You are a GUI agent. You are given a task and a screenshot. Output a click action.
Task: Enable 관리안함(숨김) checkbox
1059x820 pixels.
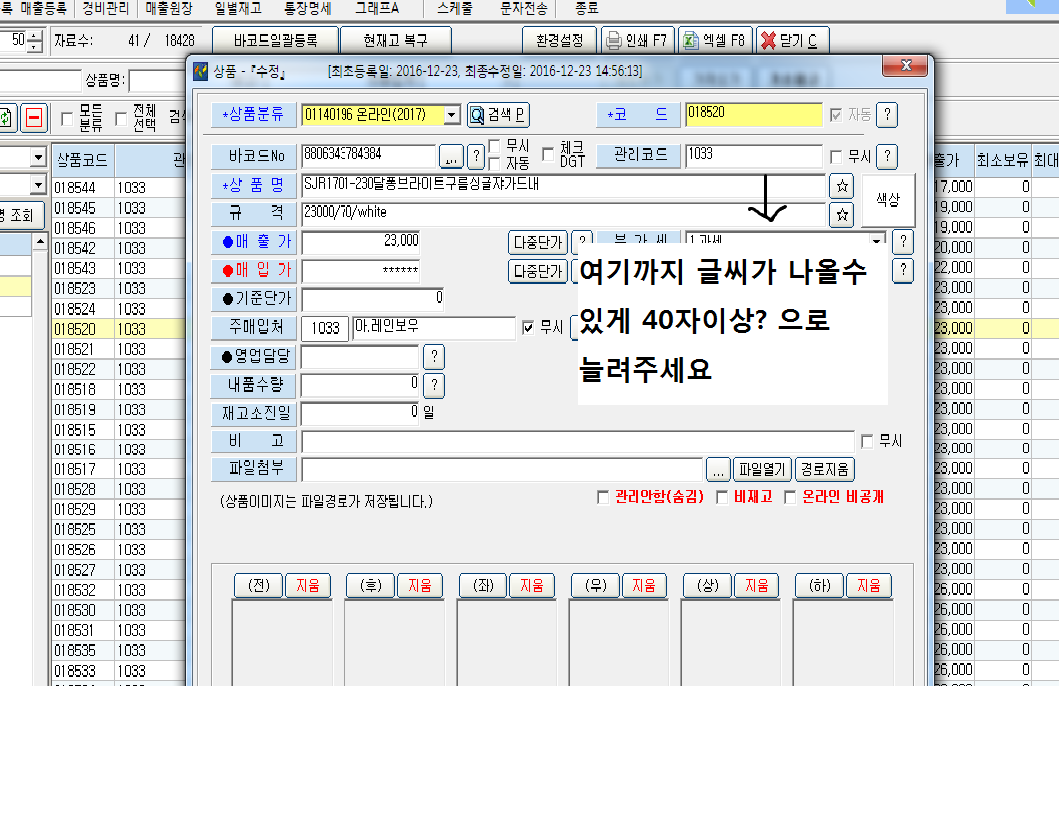pyautogui.click(x=603, y=497)
